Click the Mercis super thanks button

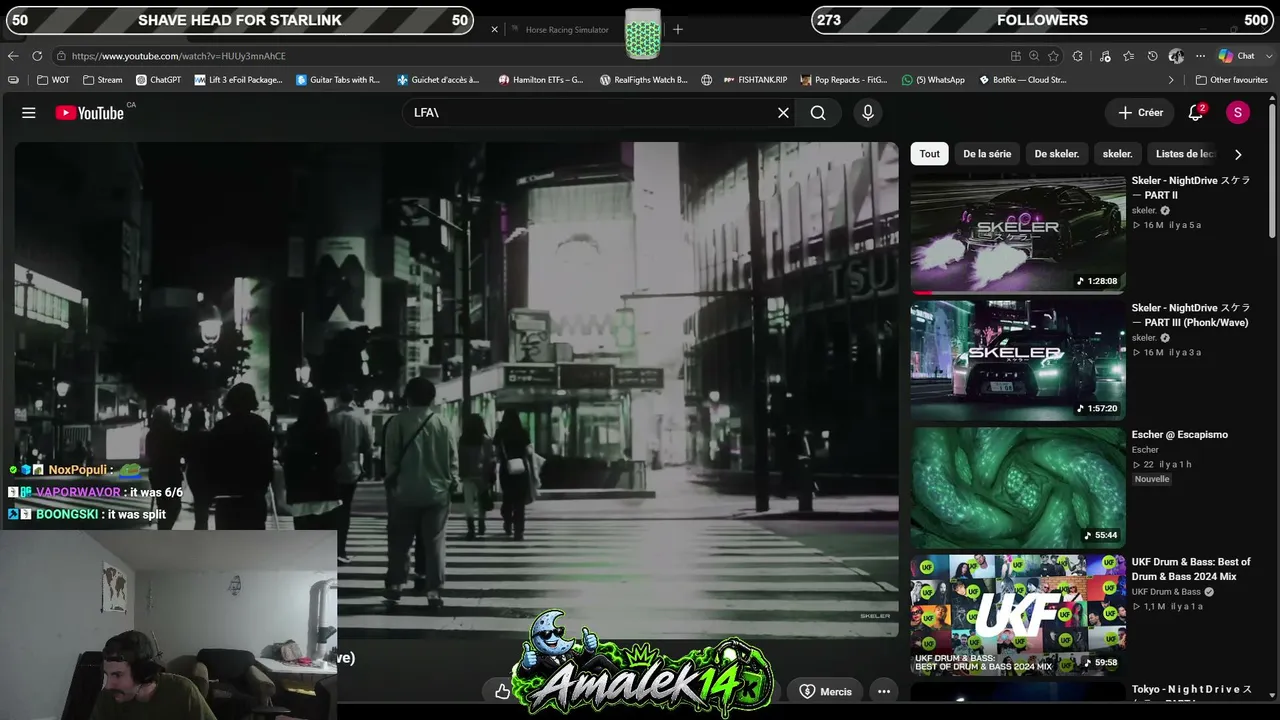pos(825,691)
